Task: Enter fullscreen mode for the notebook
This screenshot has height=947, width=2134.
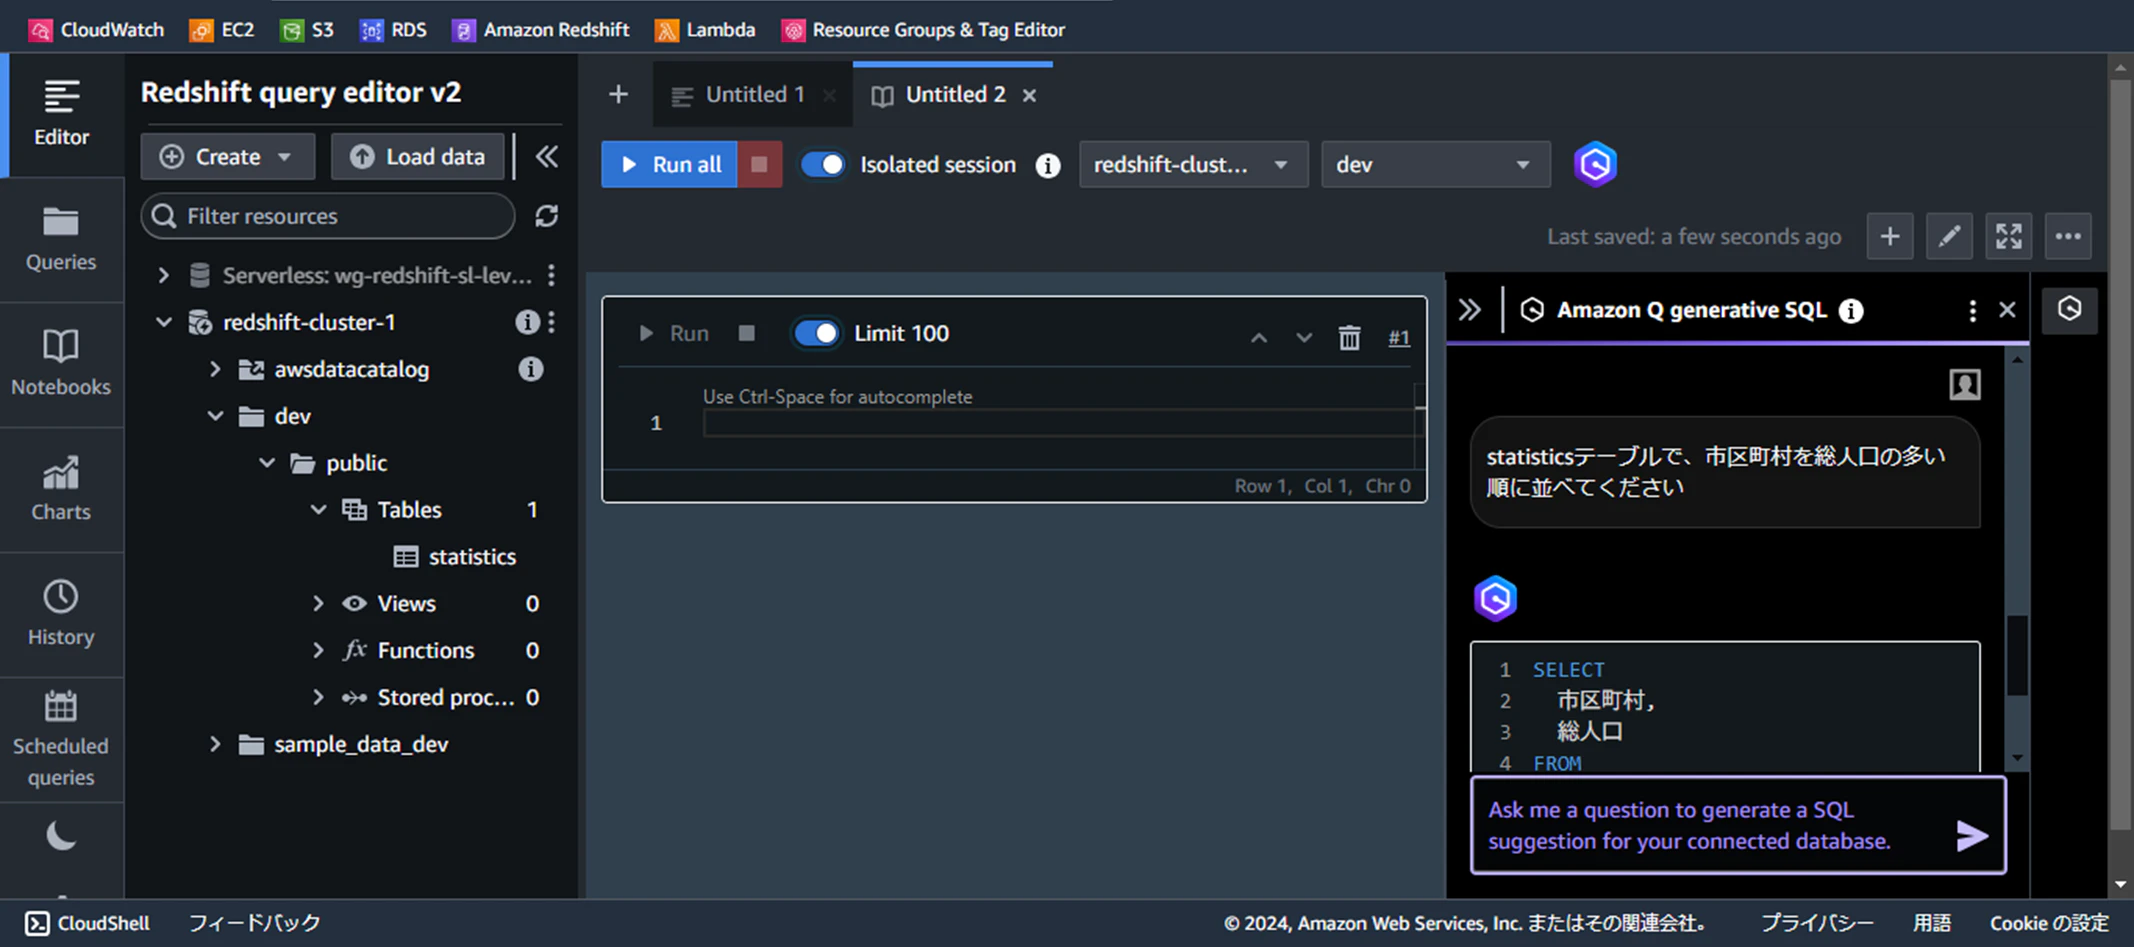Action: (2008, 237)
